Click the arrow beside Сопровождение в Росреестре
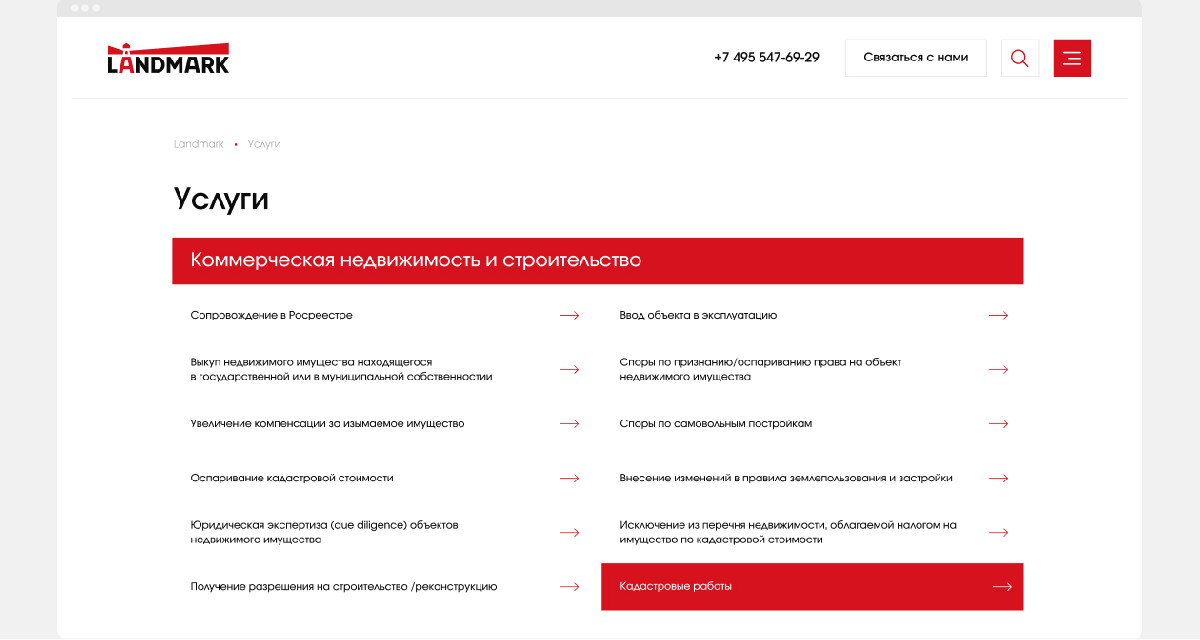Viewport: 1200px width, 640px height. pyautogui.click(x=569, y=316)
